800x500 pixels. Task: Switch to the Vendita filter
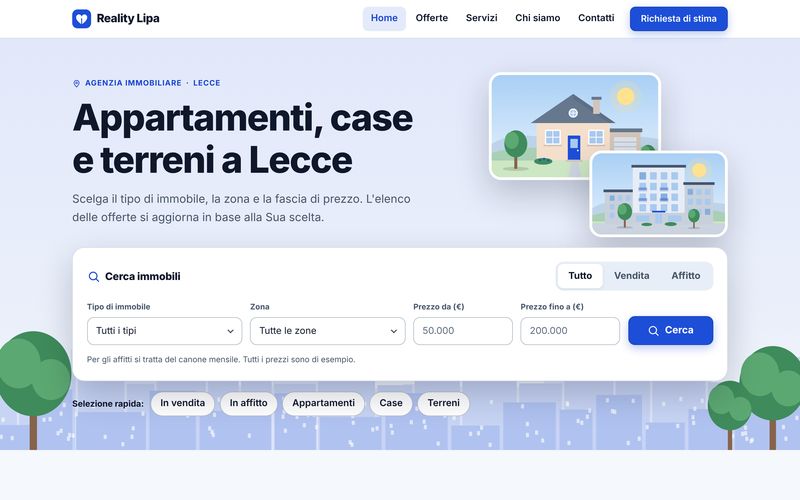[x=632, y=276]
